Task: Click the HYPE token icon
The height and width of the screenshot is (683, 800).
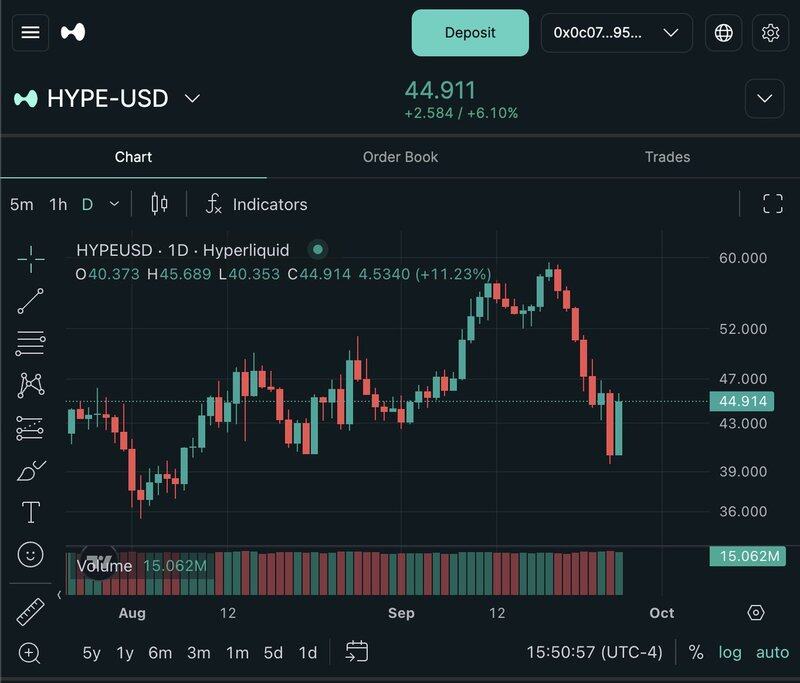Action: (26, 98)
